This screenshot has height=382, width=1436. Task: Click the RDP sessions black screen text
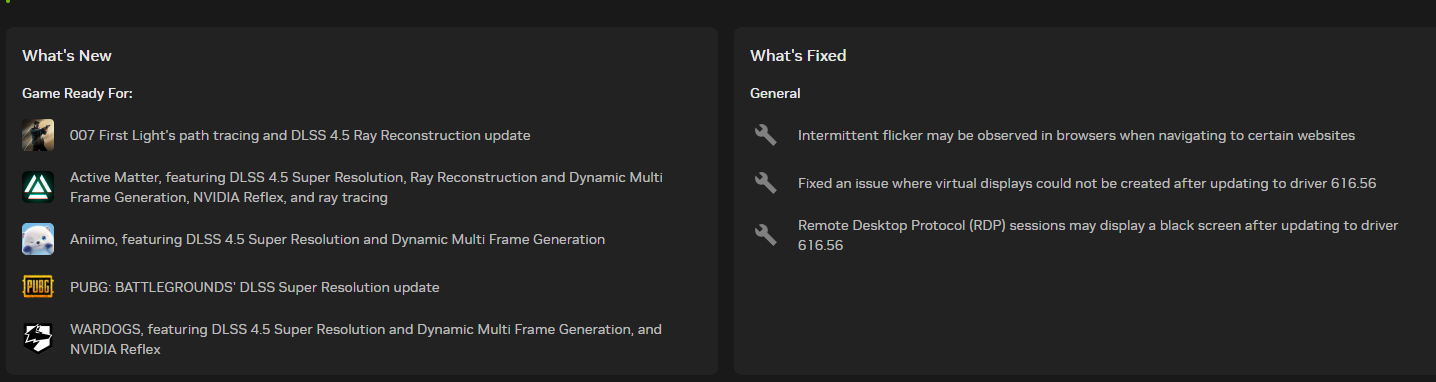click(1098, 235)
